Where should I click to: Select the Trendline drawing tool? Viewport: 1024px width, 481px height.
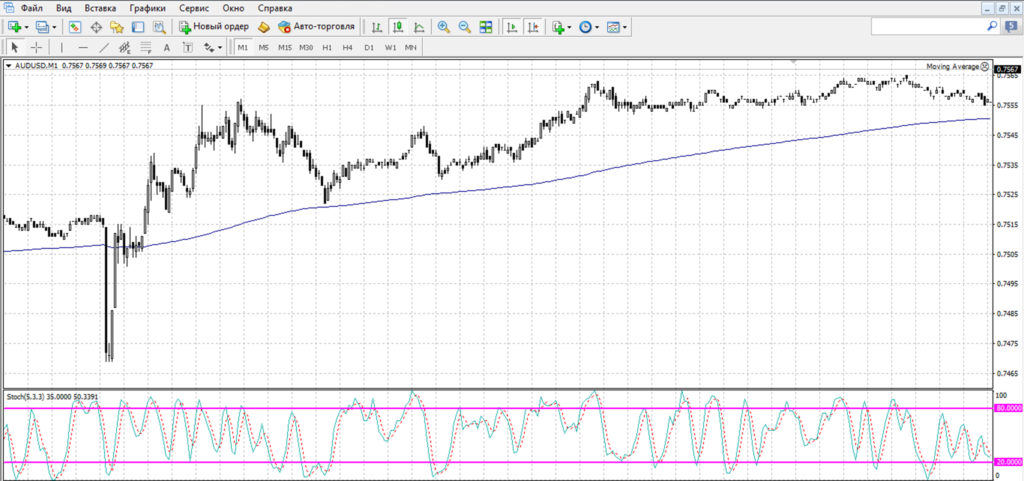104,47
